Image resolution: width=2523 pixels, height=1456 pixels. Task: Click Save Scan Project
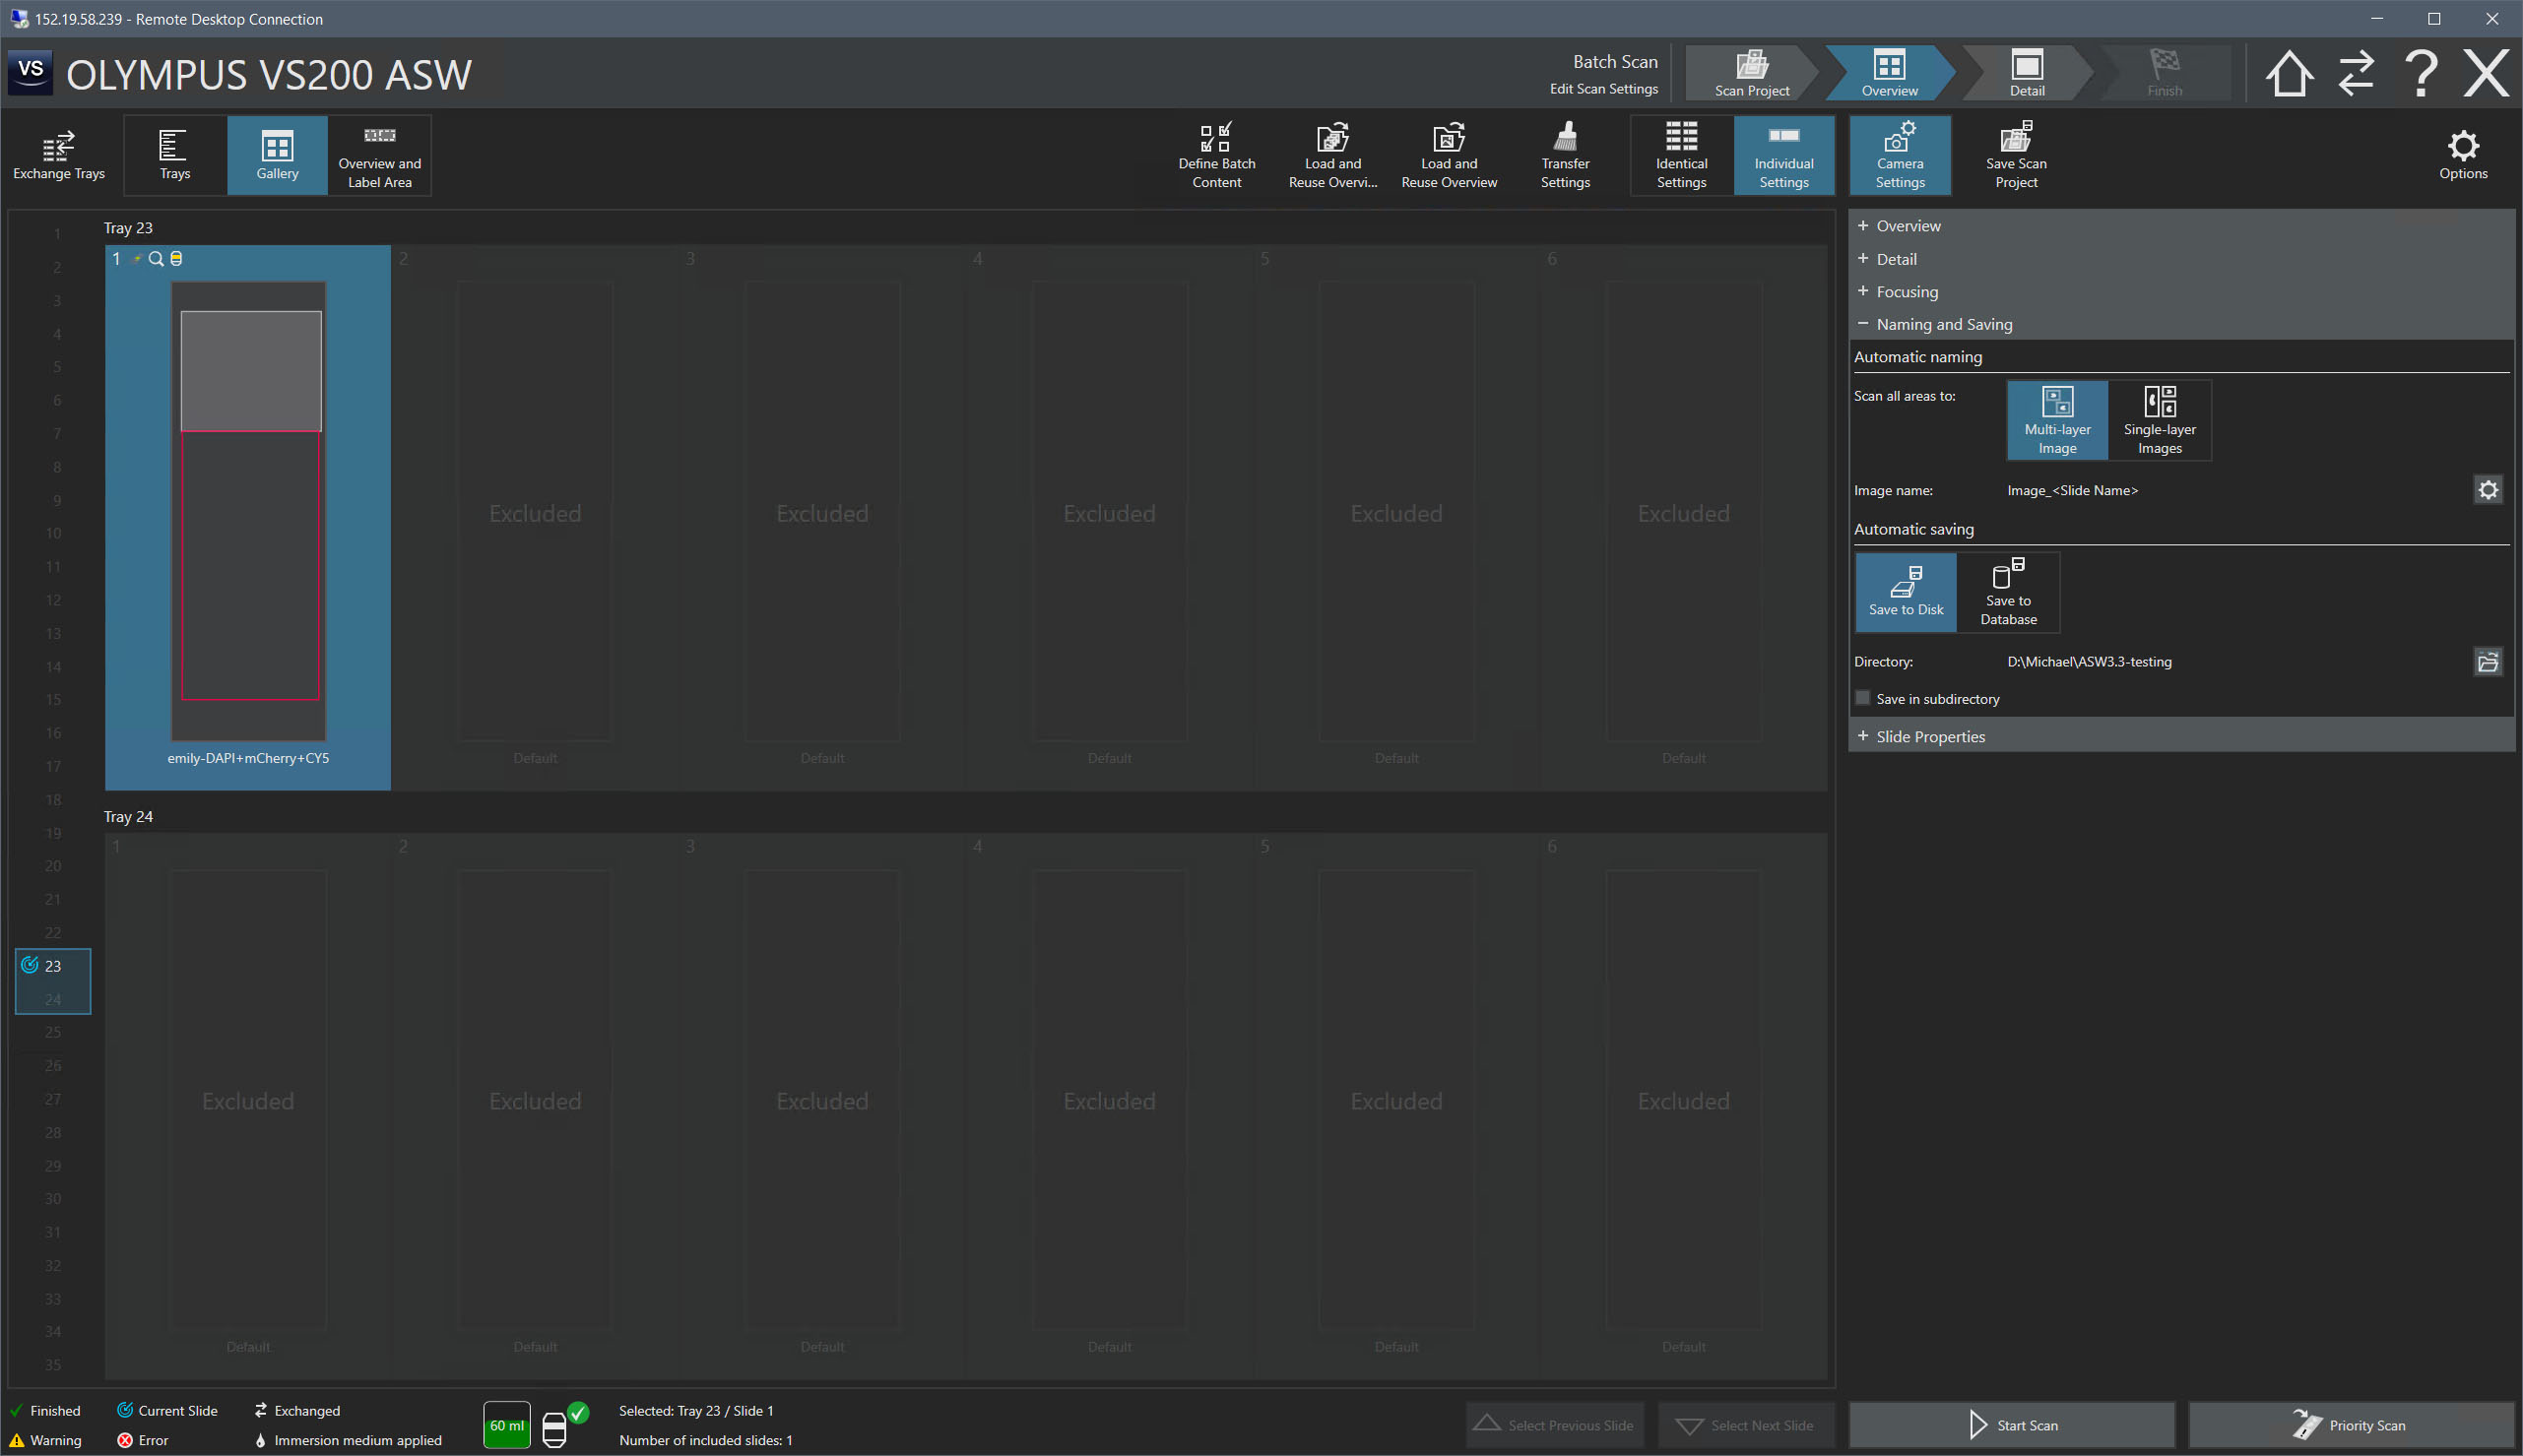[x=2015, y=155]
